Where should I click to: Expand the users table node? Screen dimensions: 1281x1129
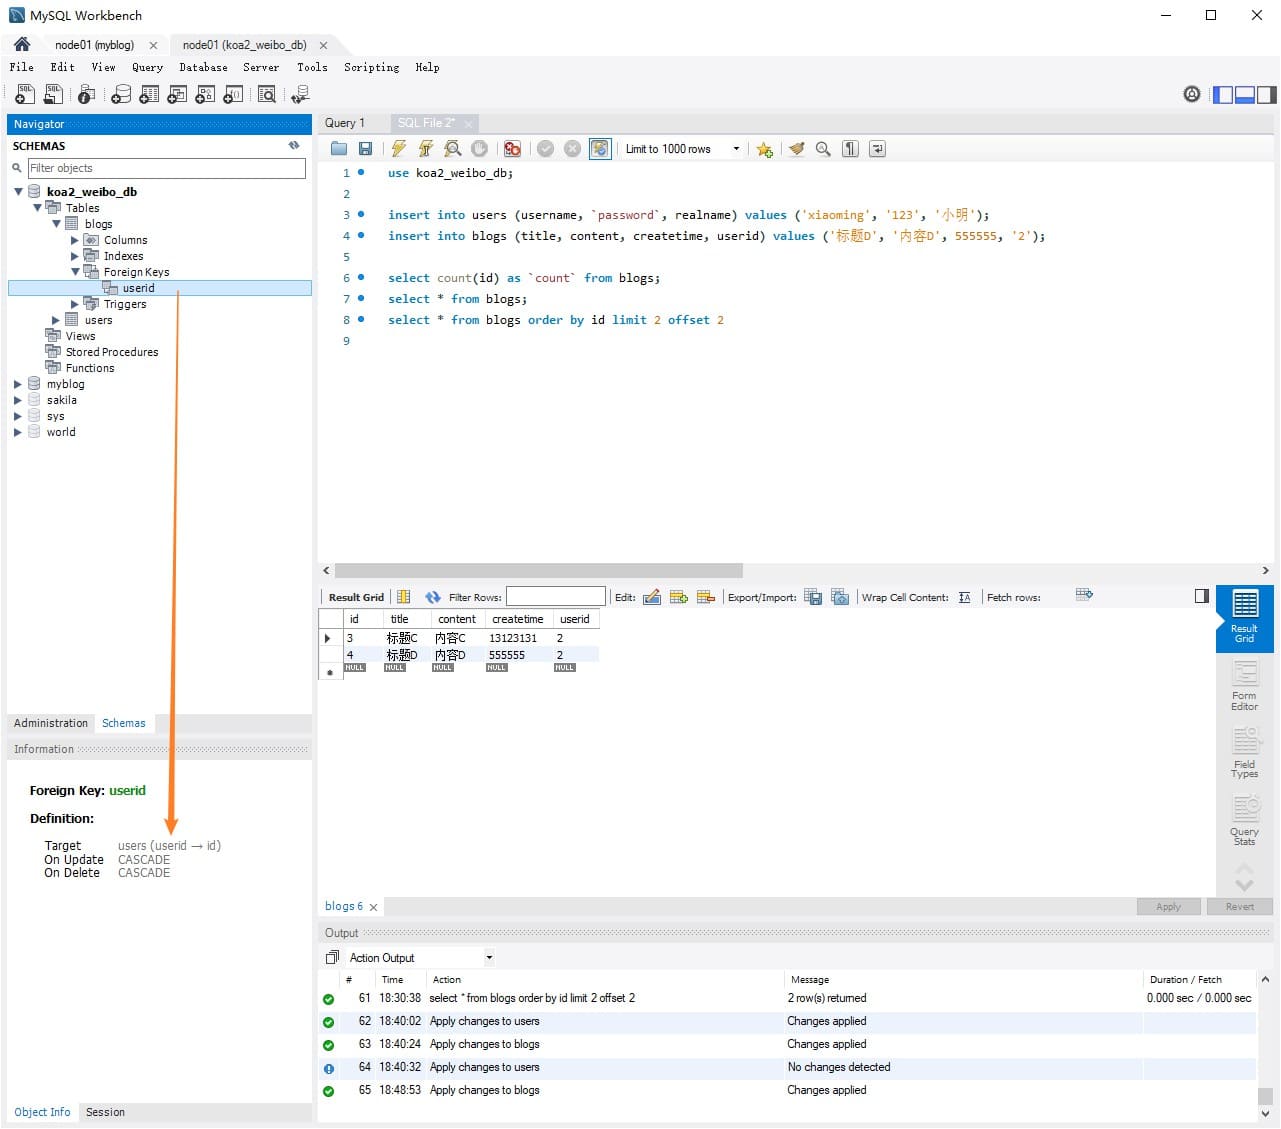point(56,320)
